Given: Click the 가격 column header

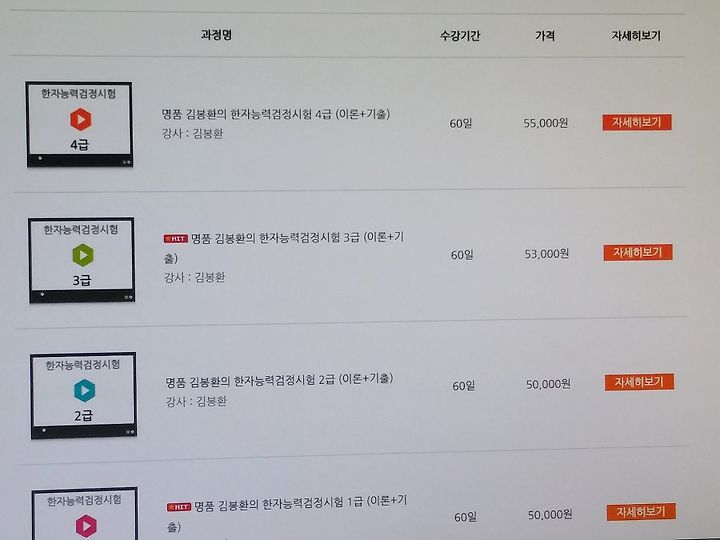Looking at the screenshot, I should (x=545, y=36).
